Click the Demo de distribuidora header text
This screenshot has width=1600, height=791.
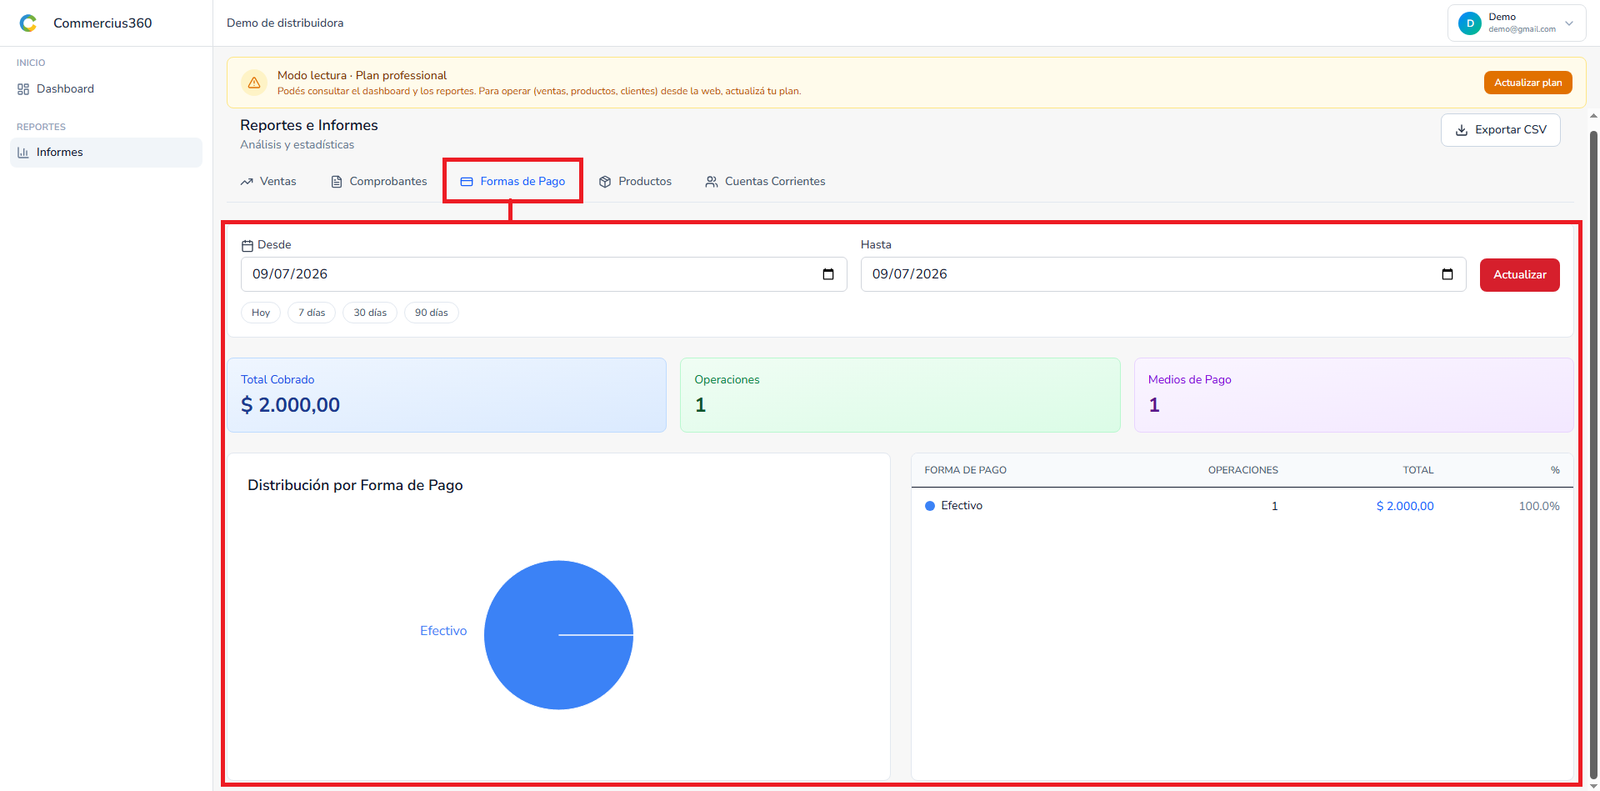285,23
